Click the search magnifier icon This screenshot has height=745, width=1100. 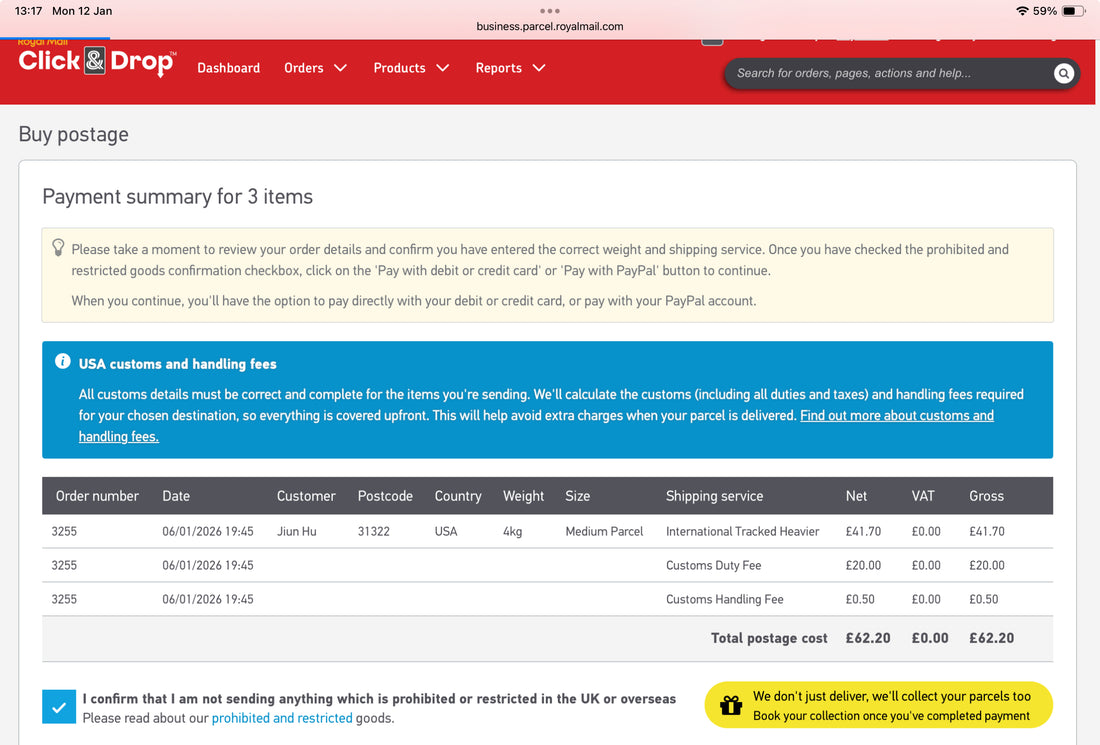tap(1063, 73)
